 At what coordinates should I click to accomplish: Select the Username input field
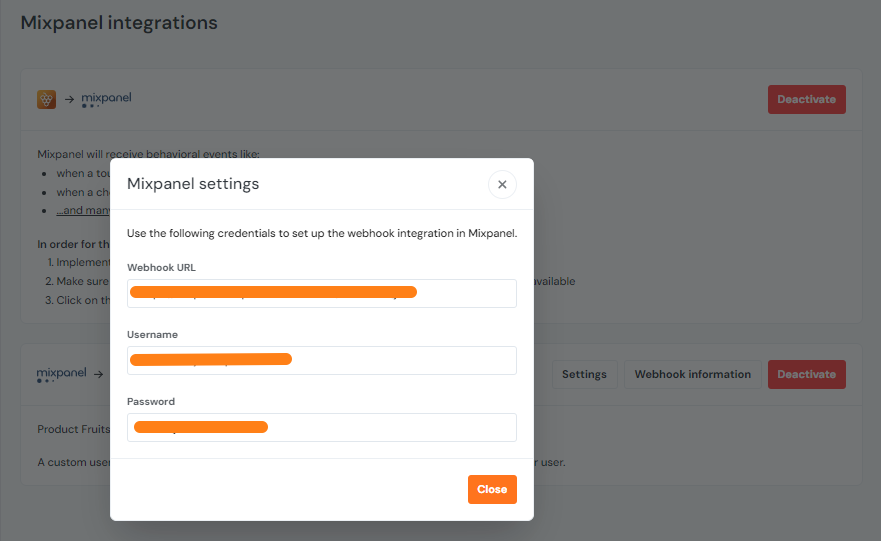point(321,360)
